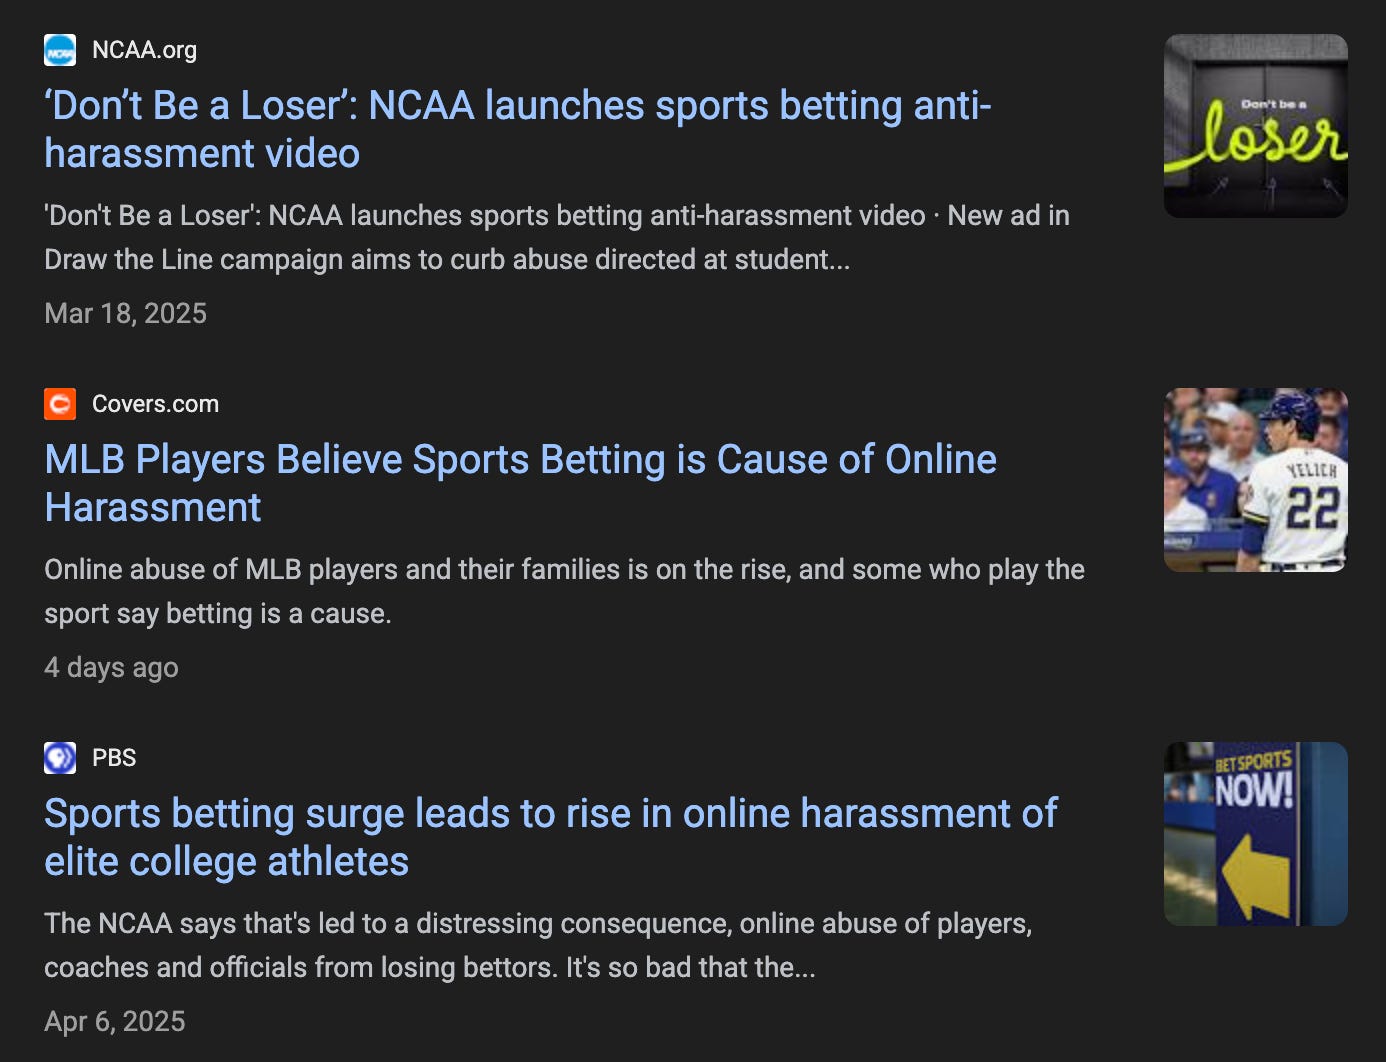1386x1062 pixels.
Task: Click the 'Mar 18, 2025' date
Action: coord(126,314)
